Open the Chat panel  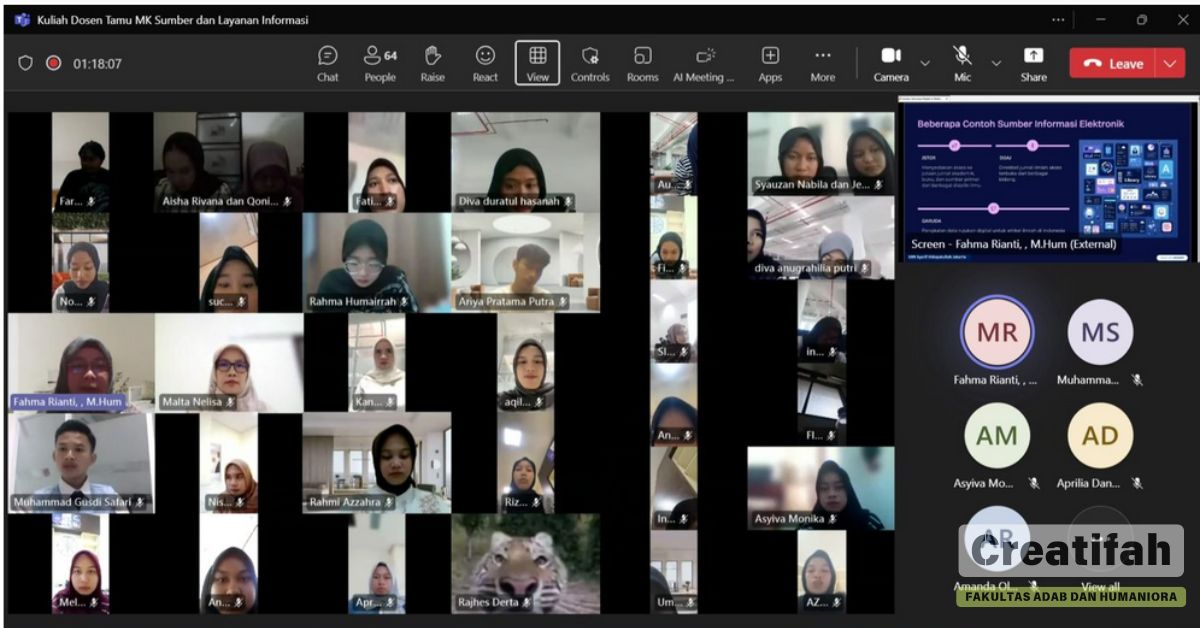pos(327,63)
